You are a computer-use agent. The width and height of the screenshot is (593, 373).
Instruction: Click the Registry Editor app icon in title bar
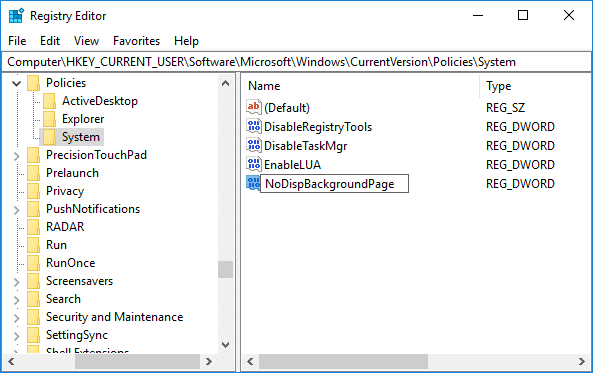[16, 16]
